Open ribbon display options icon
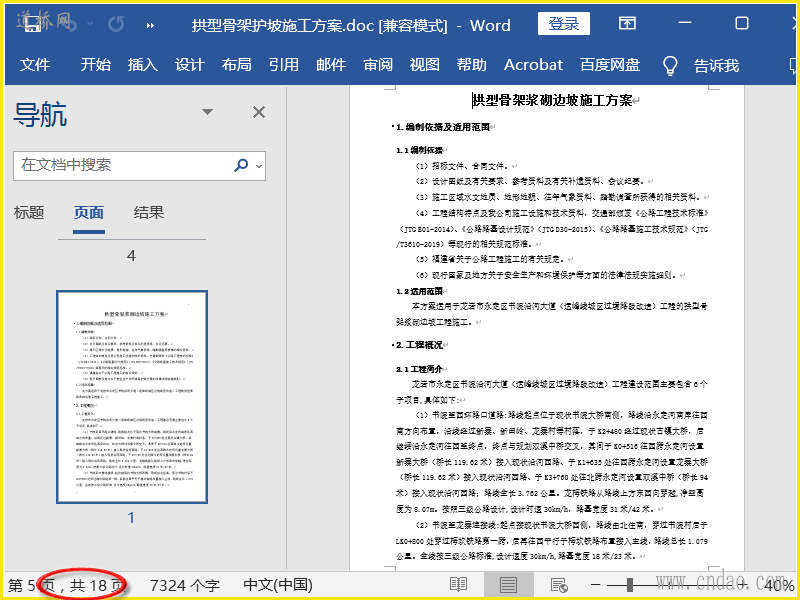800x600 pixels. 627,23
